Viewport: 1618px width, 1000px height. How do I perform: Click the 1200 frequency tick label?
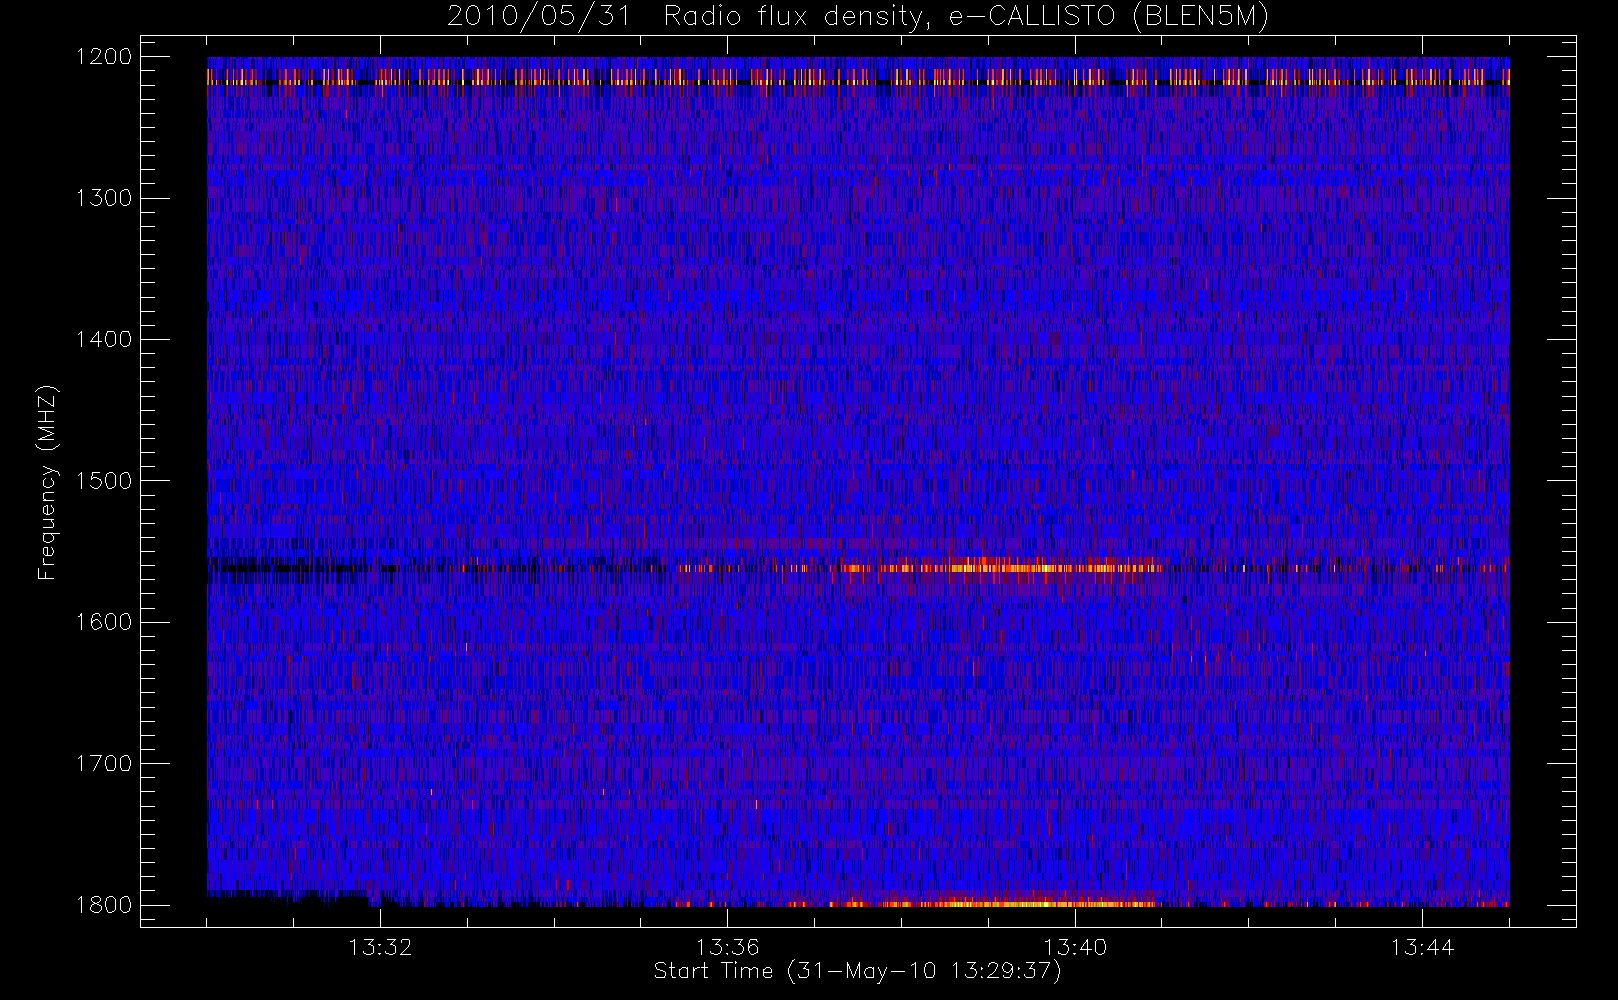[104, 57]
